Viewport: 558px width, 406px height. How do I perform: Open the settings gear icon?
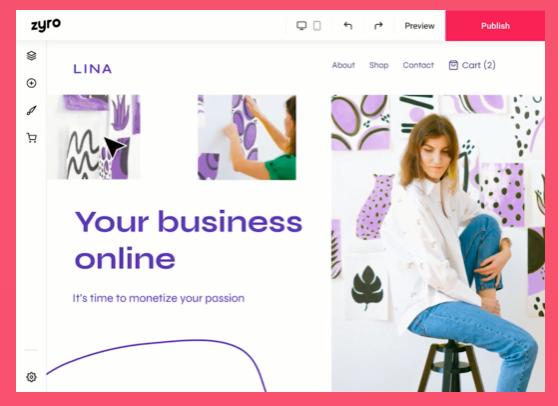[x=31, y=377]
